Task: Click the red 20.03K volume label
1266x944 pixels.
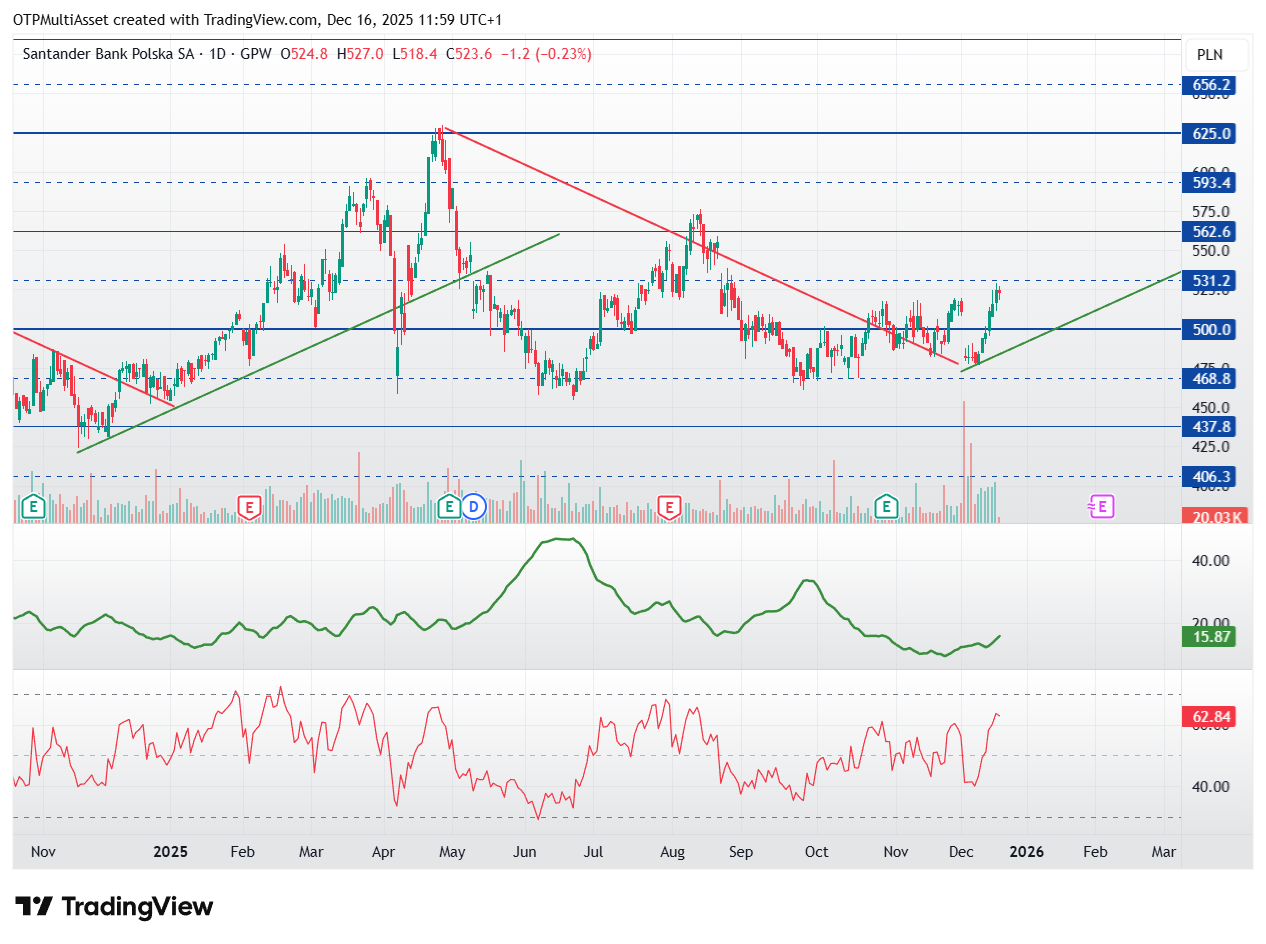Action: pyautogui.click(x=1214, y=516)
